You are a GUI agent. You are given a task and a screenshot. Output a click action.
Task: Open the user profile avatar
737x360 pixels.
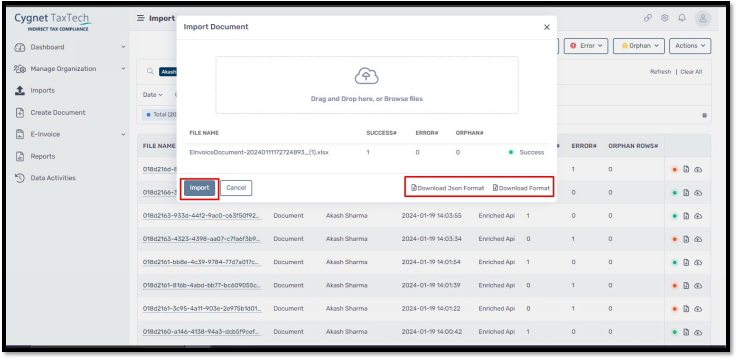(703, 19)
